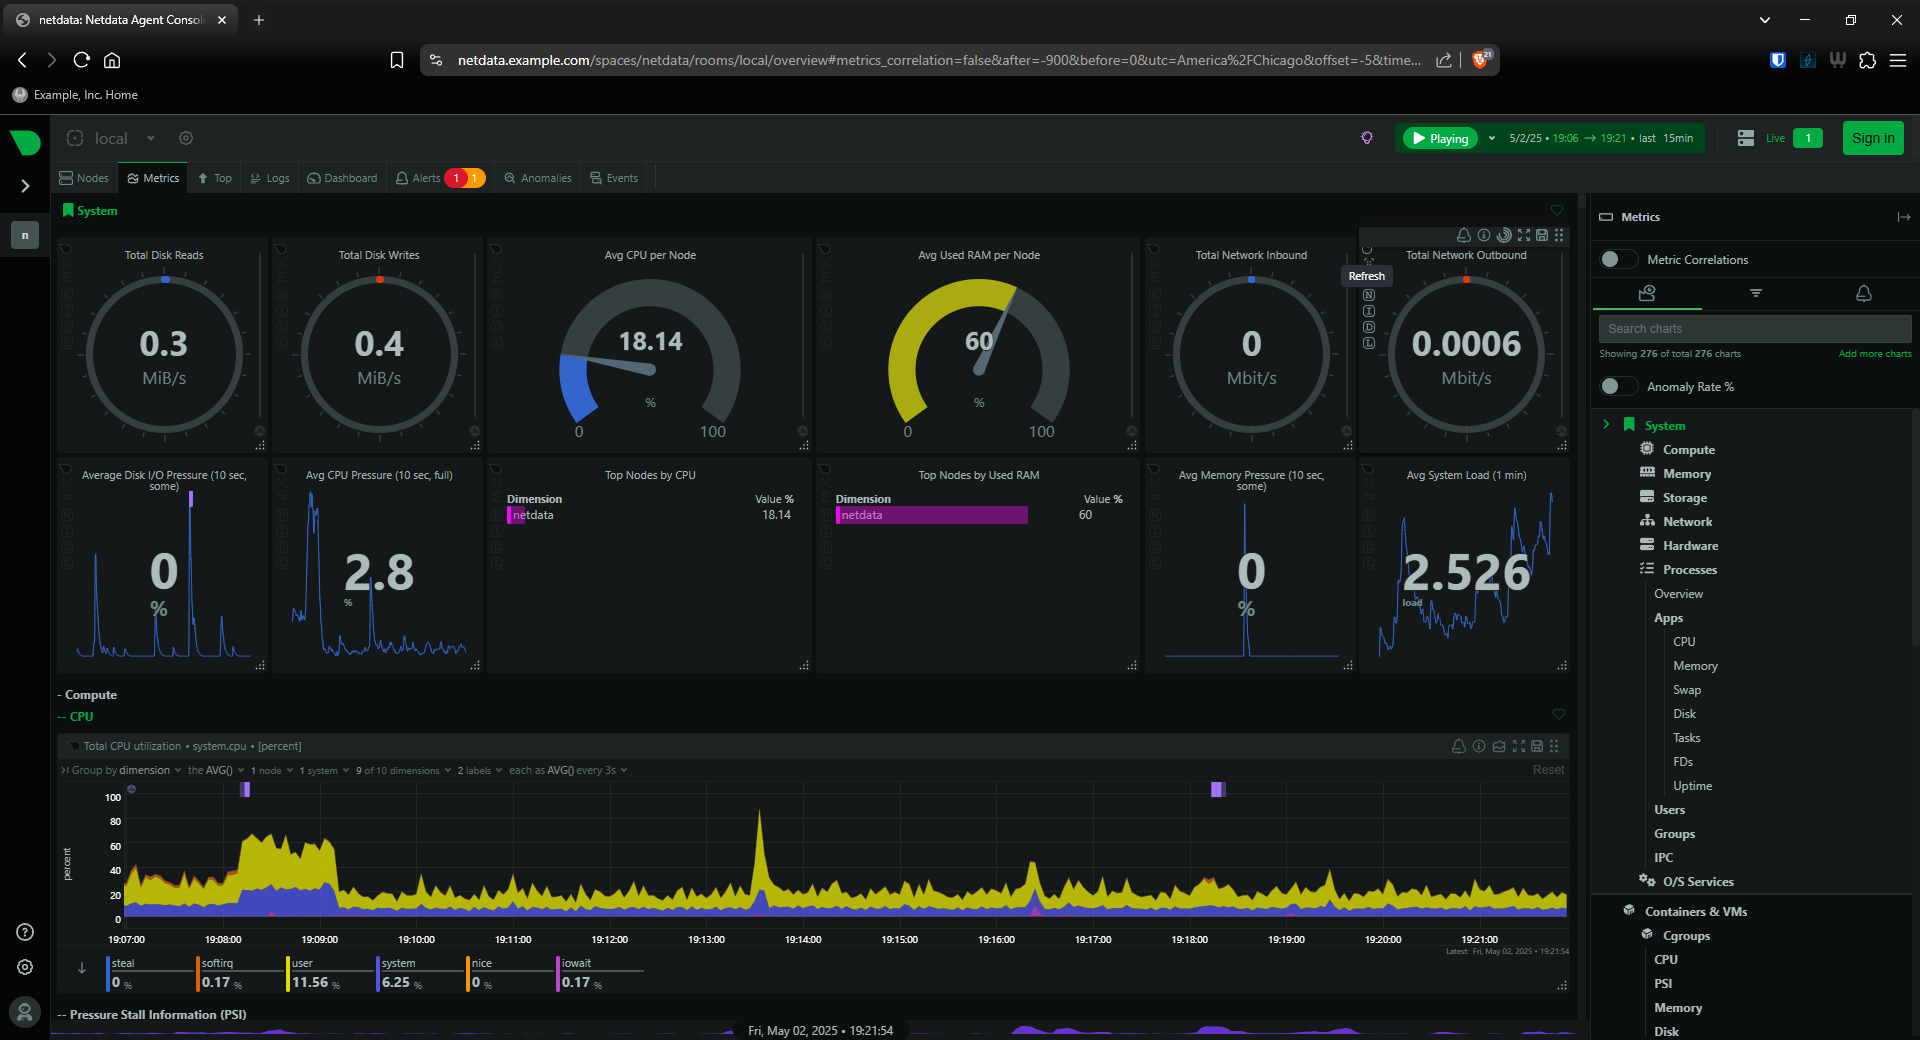Click fullscreen icon on Total Network Outbound chart

(1523, 235)
